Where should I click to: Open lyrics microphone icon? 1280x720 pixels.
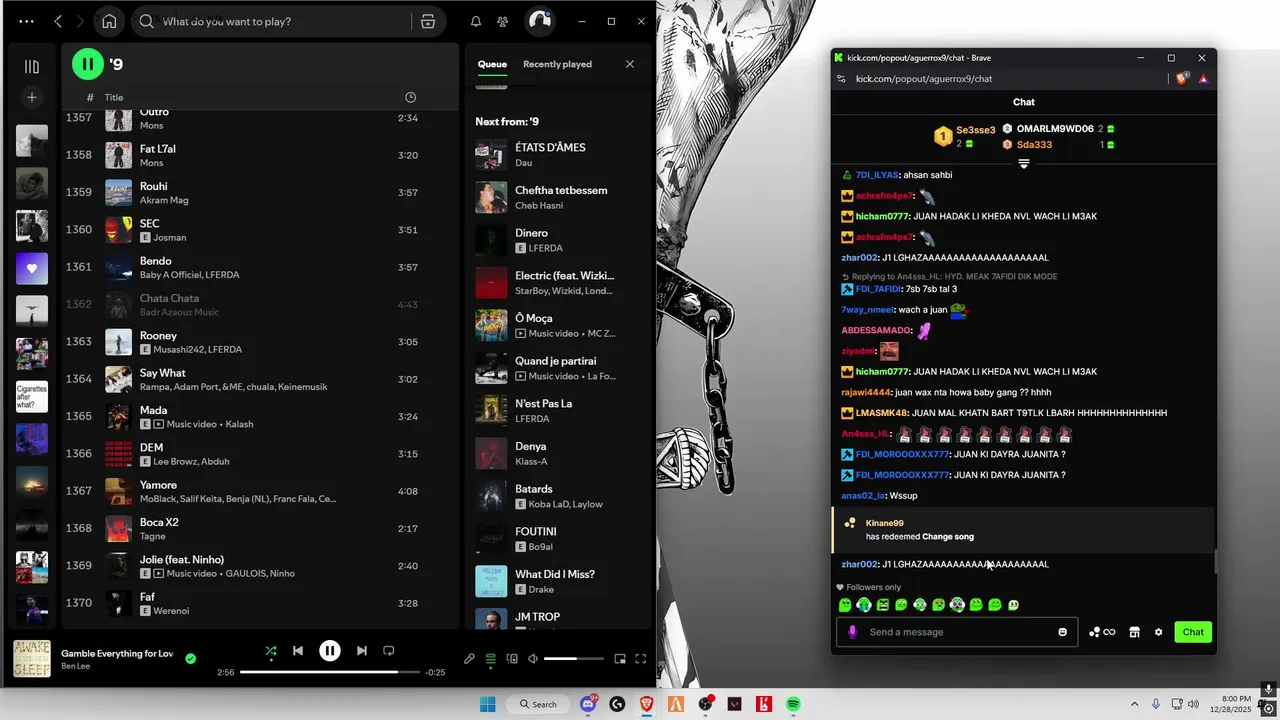tap(469, 659)
